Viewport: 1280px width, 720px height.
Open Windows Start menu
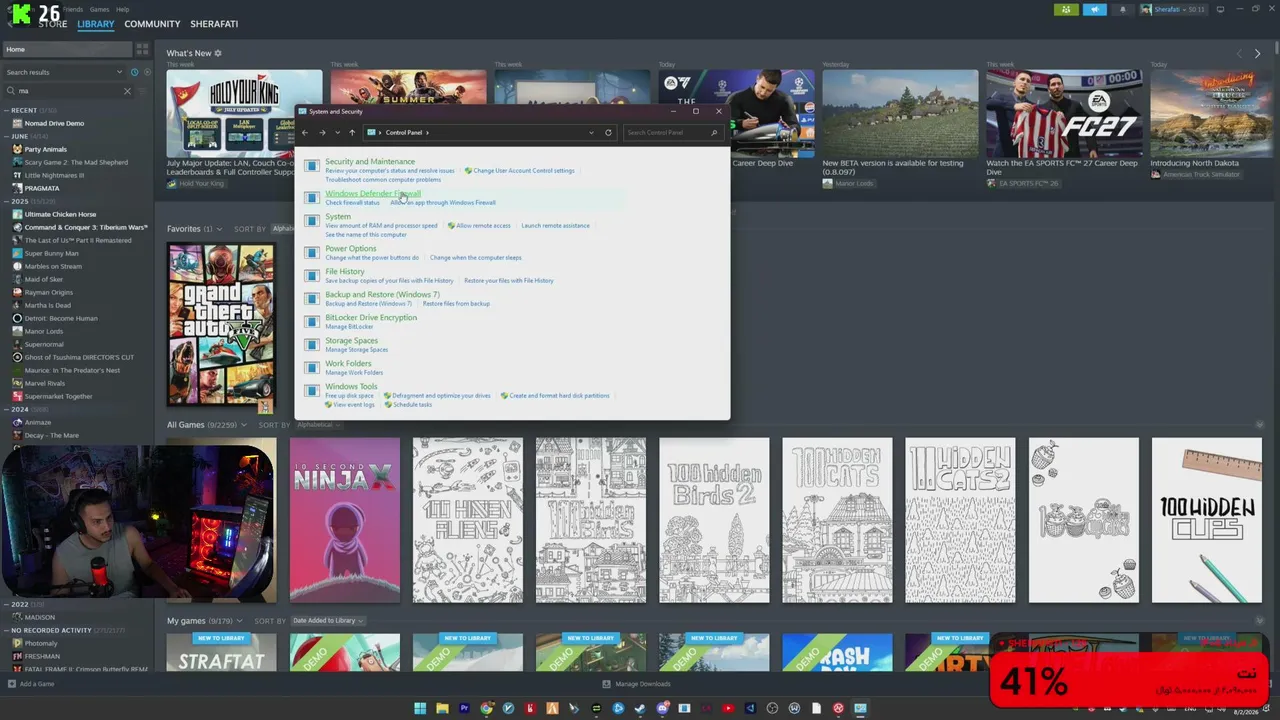tap(420, 708)
